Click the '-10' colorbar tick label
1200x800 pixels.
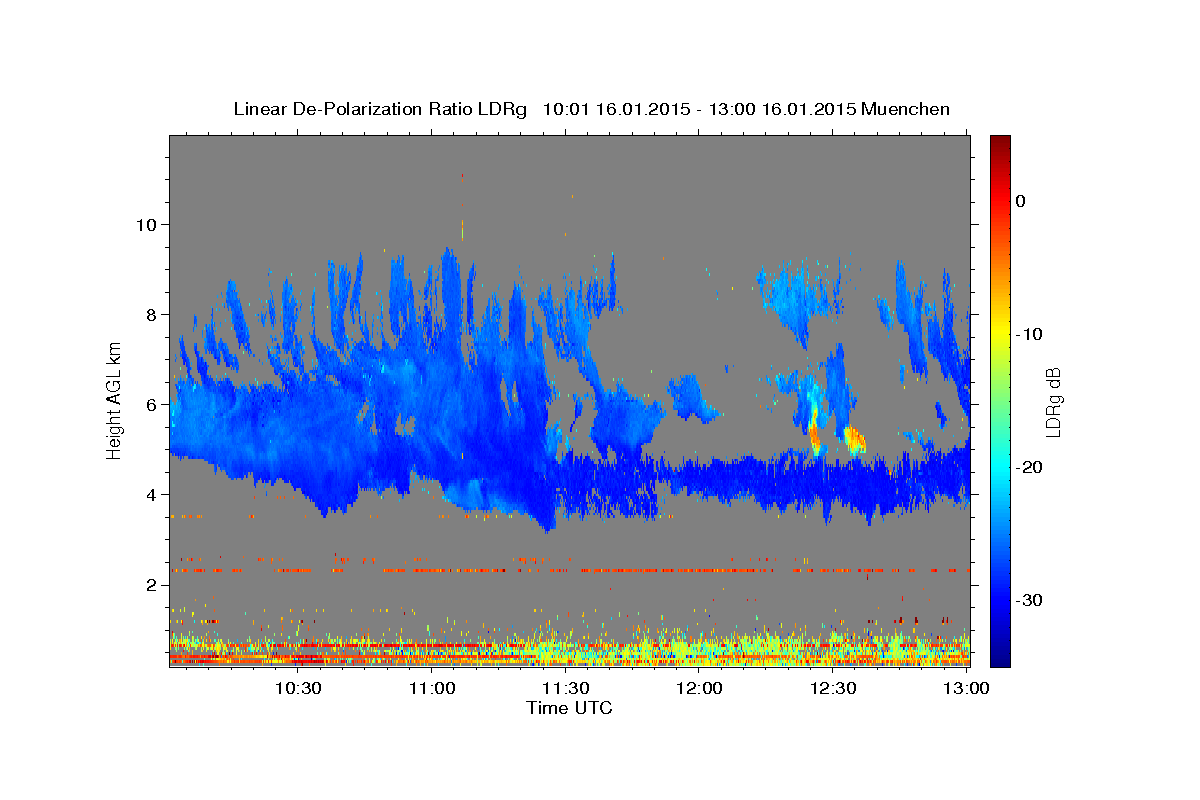point(1029,334)
